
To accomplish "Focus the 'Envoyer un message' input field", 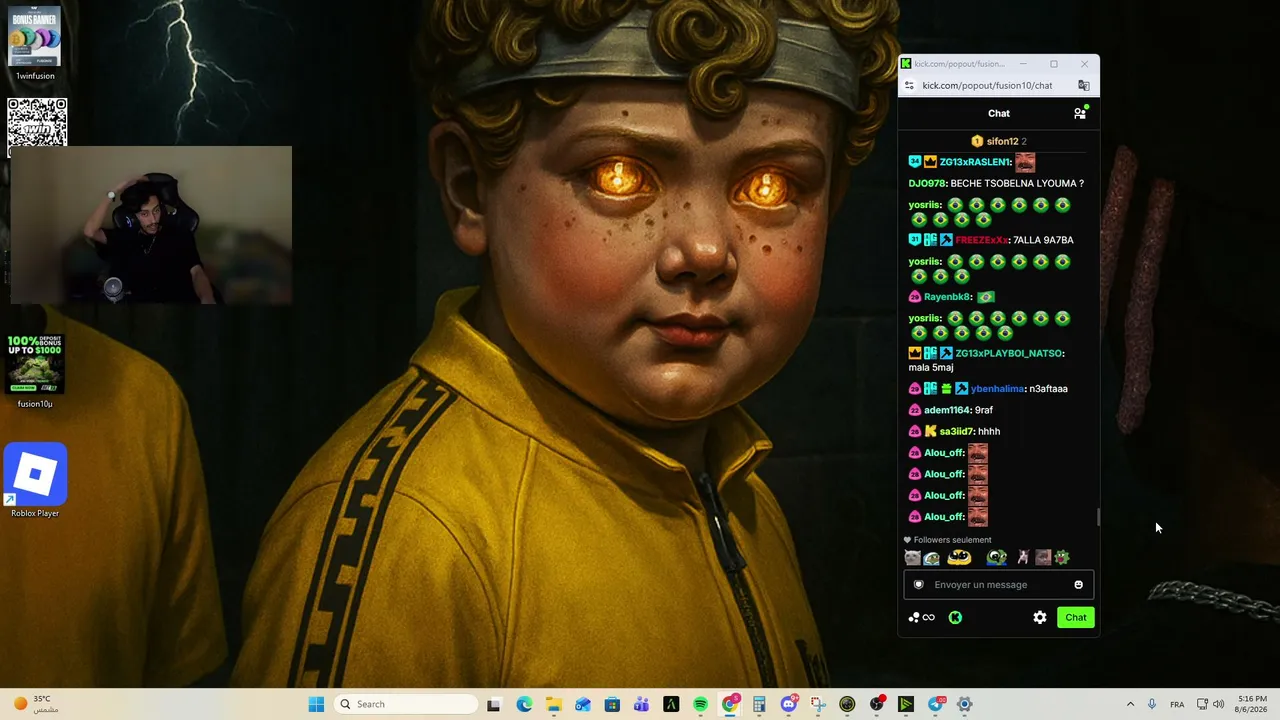I will (999, 585).
